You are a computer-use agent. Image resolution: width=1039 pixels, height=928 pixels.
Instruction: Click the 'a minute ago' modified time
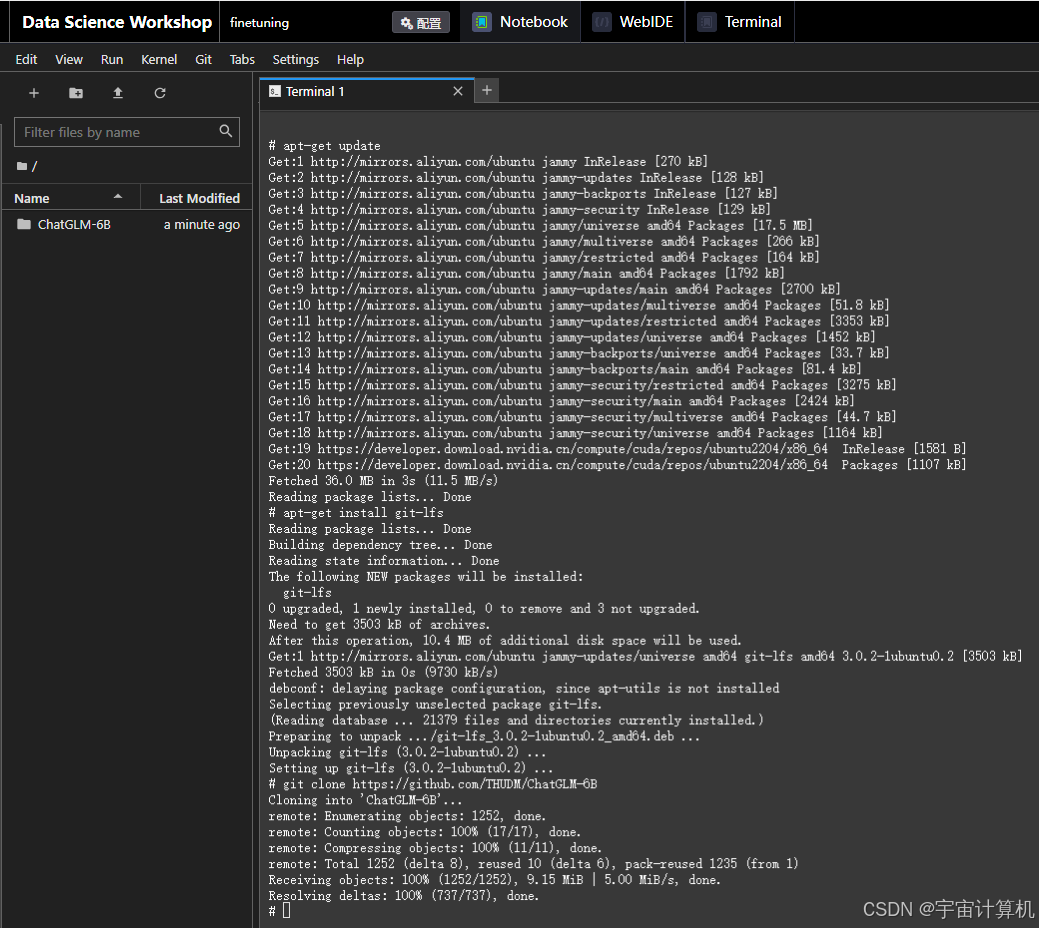click(x=201, y=225)
